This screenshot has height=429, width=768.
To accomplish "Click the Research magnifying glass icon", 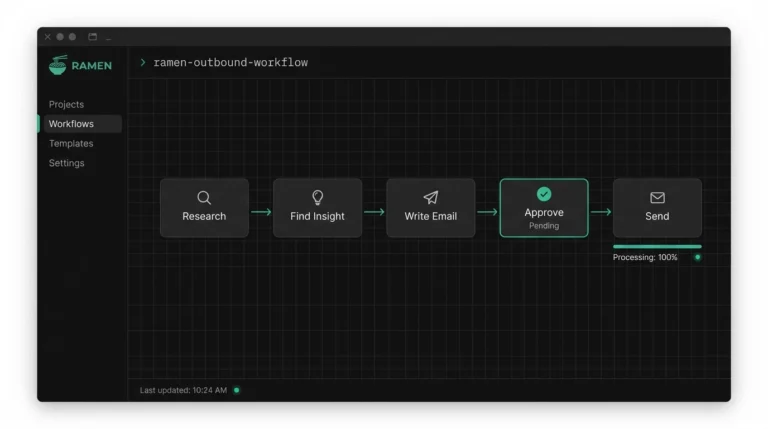I will click(x=204, y=198).
